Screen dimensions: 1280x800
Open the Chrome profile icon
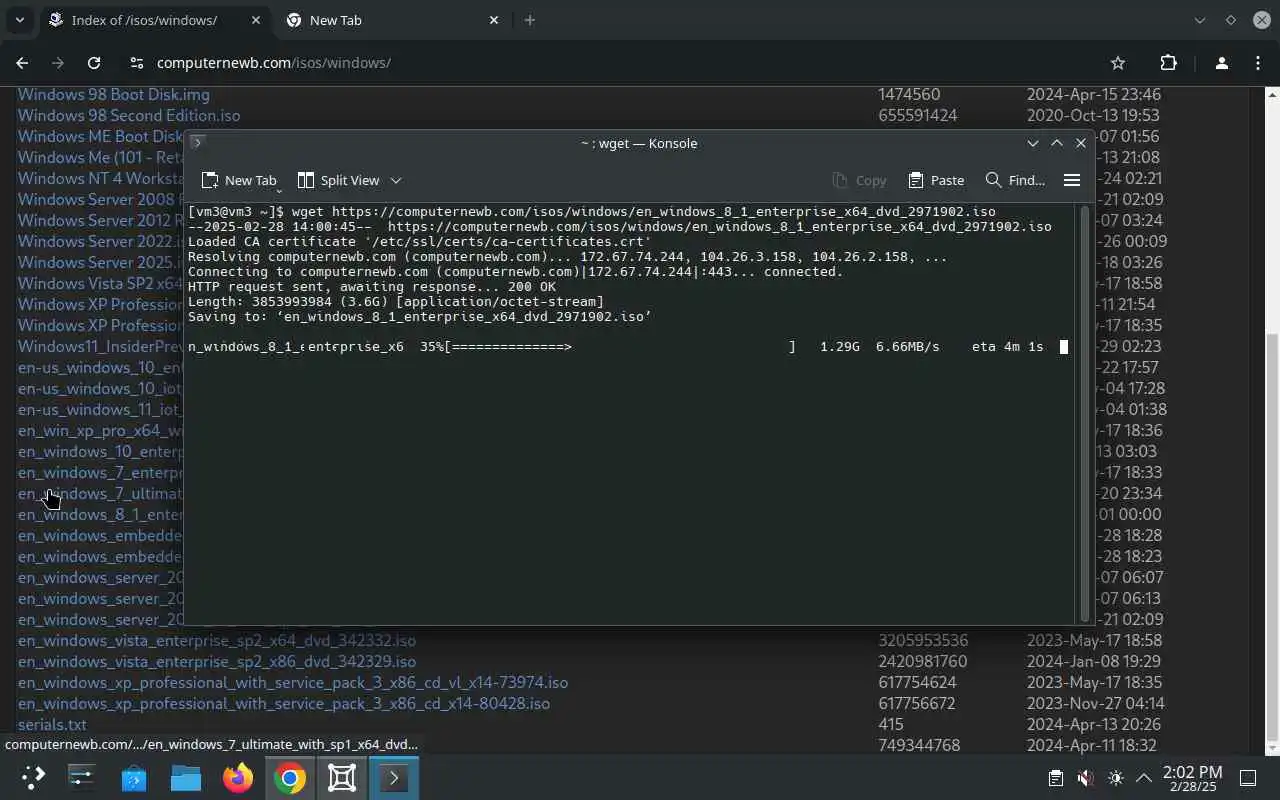[1221, 62]
